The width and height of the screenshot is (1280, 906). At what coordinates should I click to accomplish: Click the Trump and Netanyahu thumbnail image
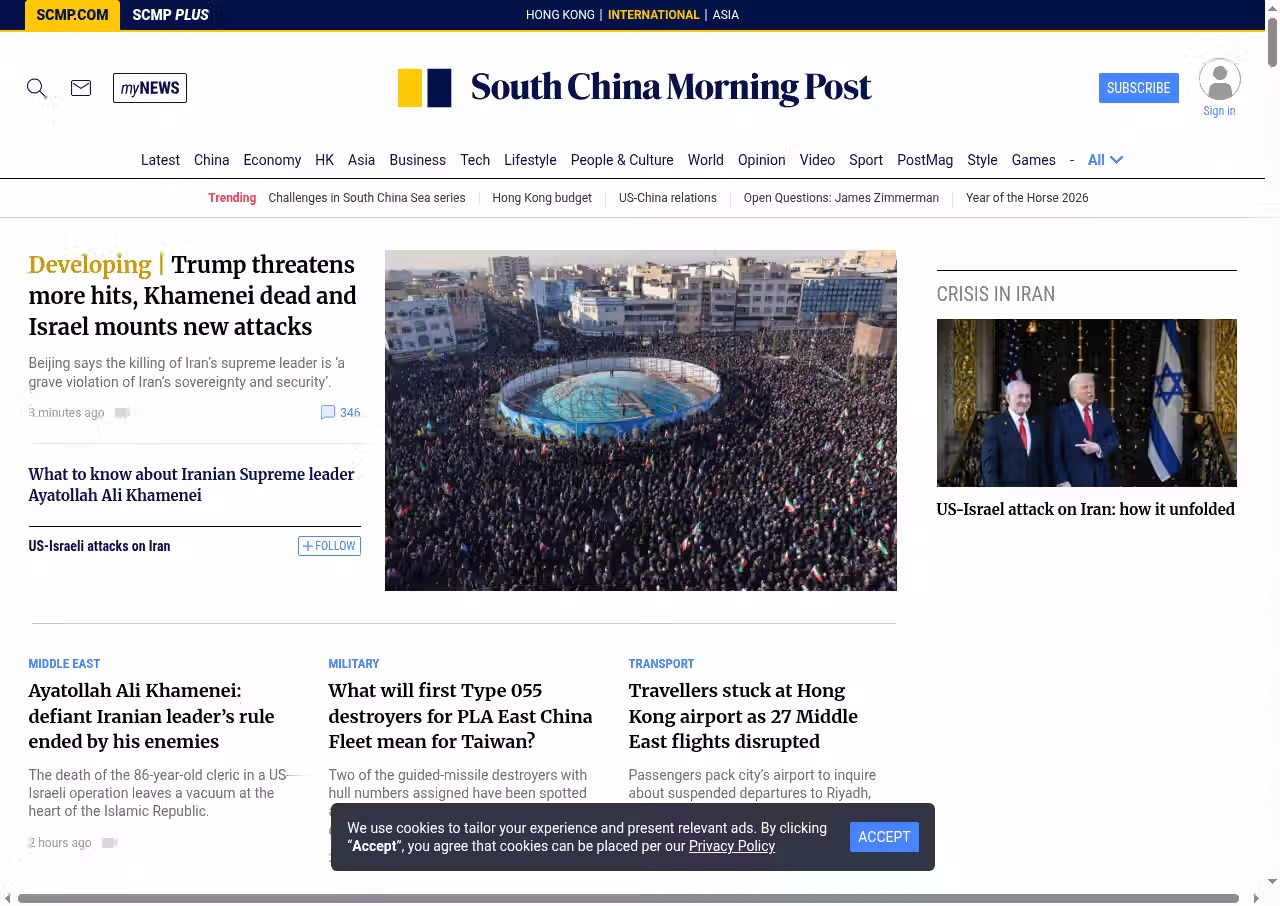pyautogui.click(x=1086, y=402)
